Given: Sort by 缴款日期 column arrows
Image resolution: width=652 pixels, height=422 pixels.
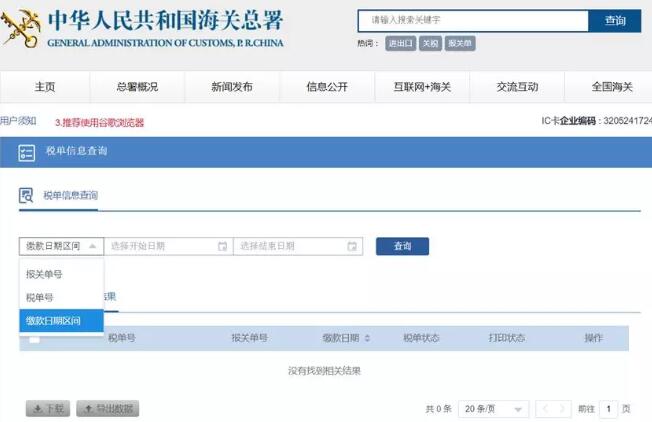Looking at the screenshot, I should 367,339.
